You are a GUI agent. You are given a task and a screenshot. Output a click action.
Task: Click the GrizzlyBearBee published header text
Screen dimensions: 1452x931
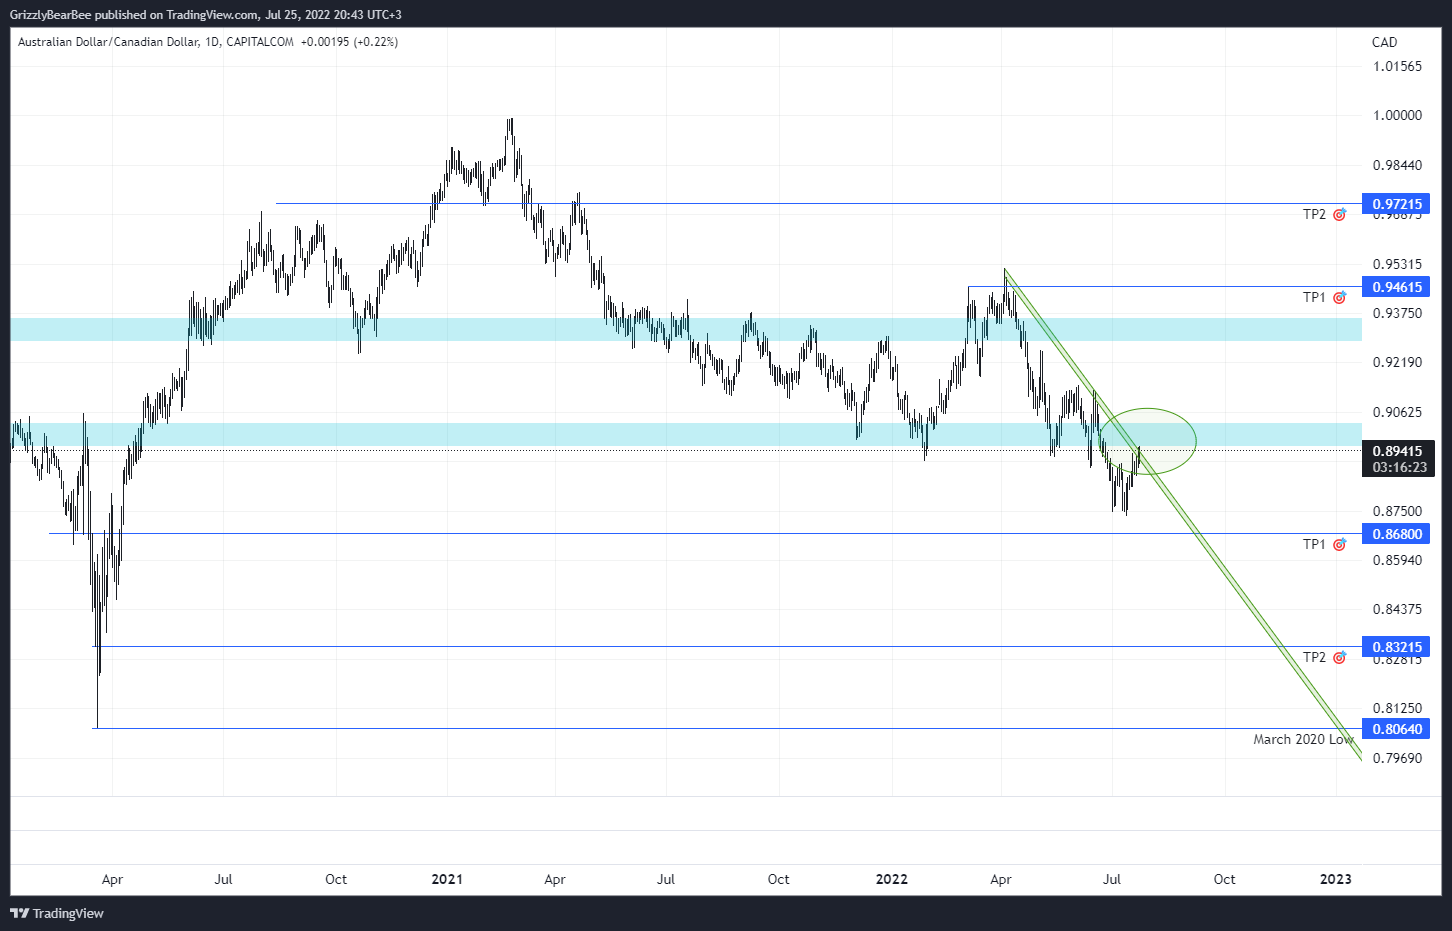208,15
